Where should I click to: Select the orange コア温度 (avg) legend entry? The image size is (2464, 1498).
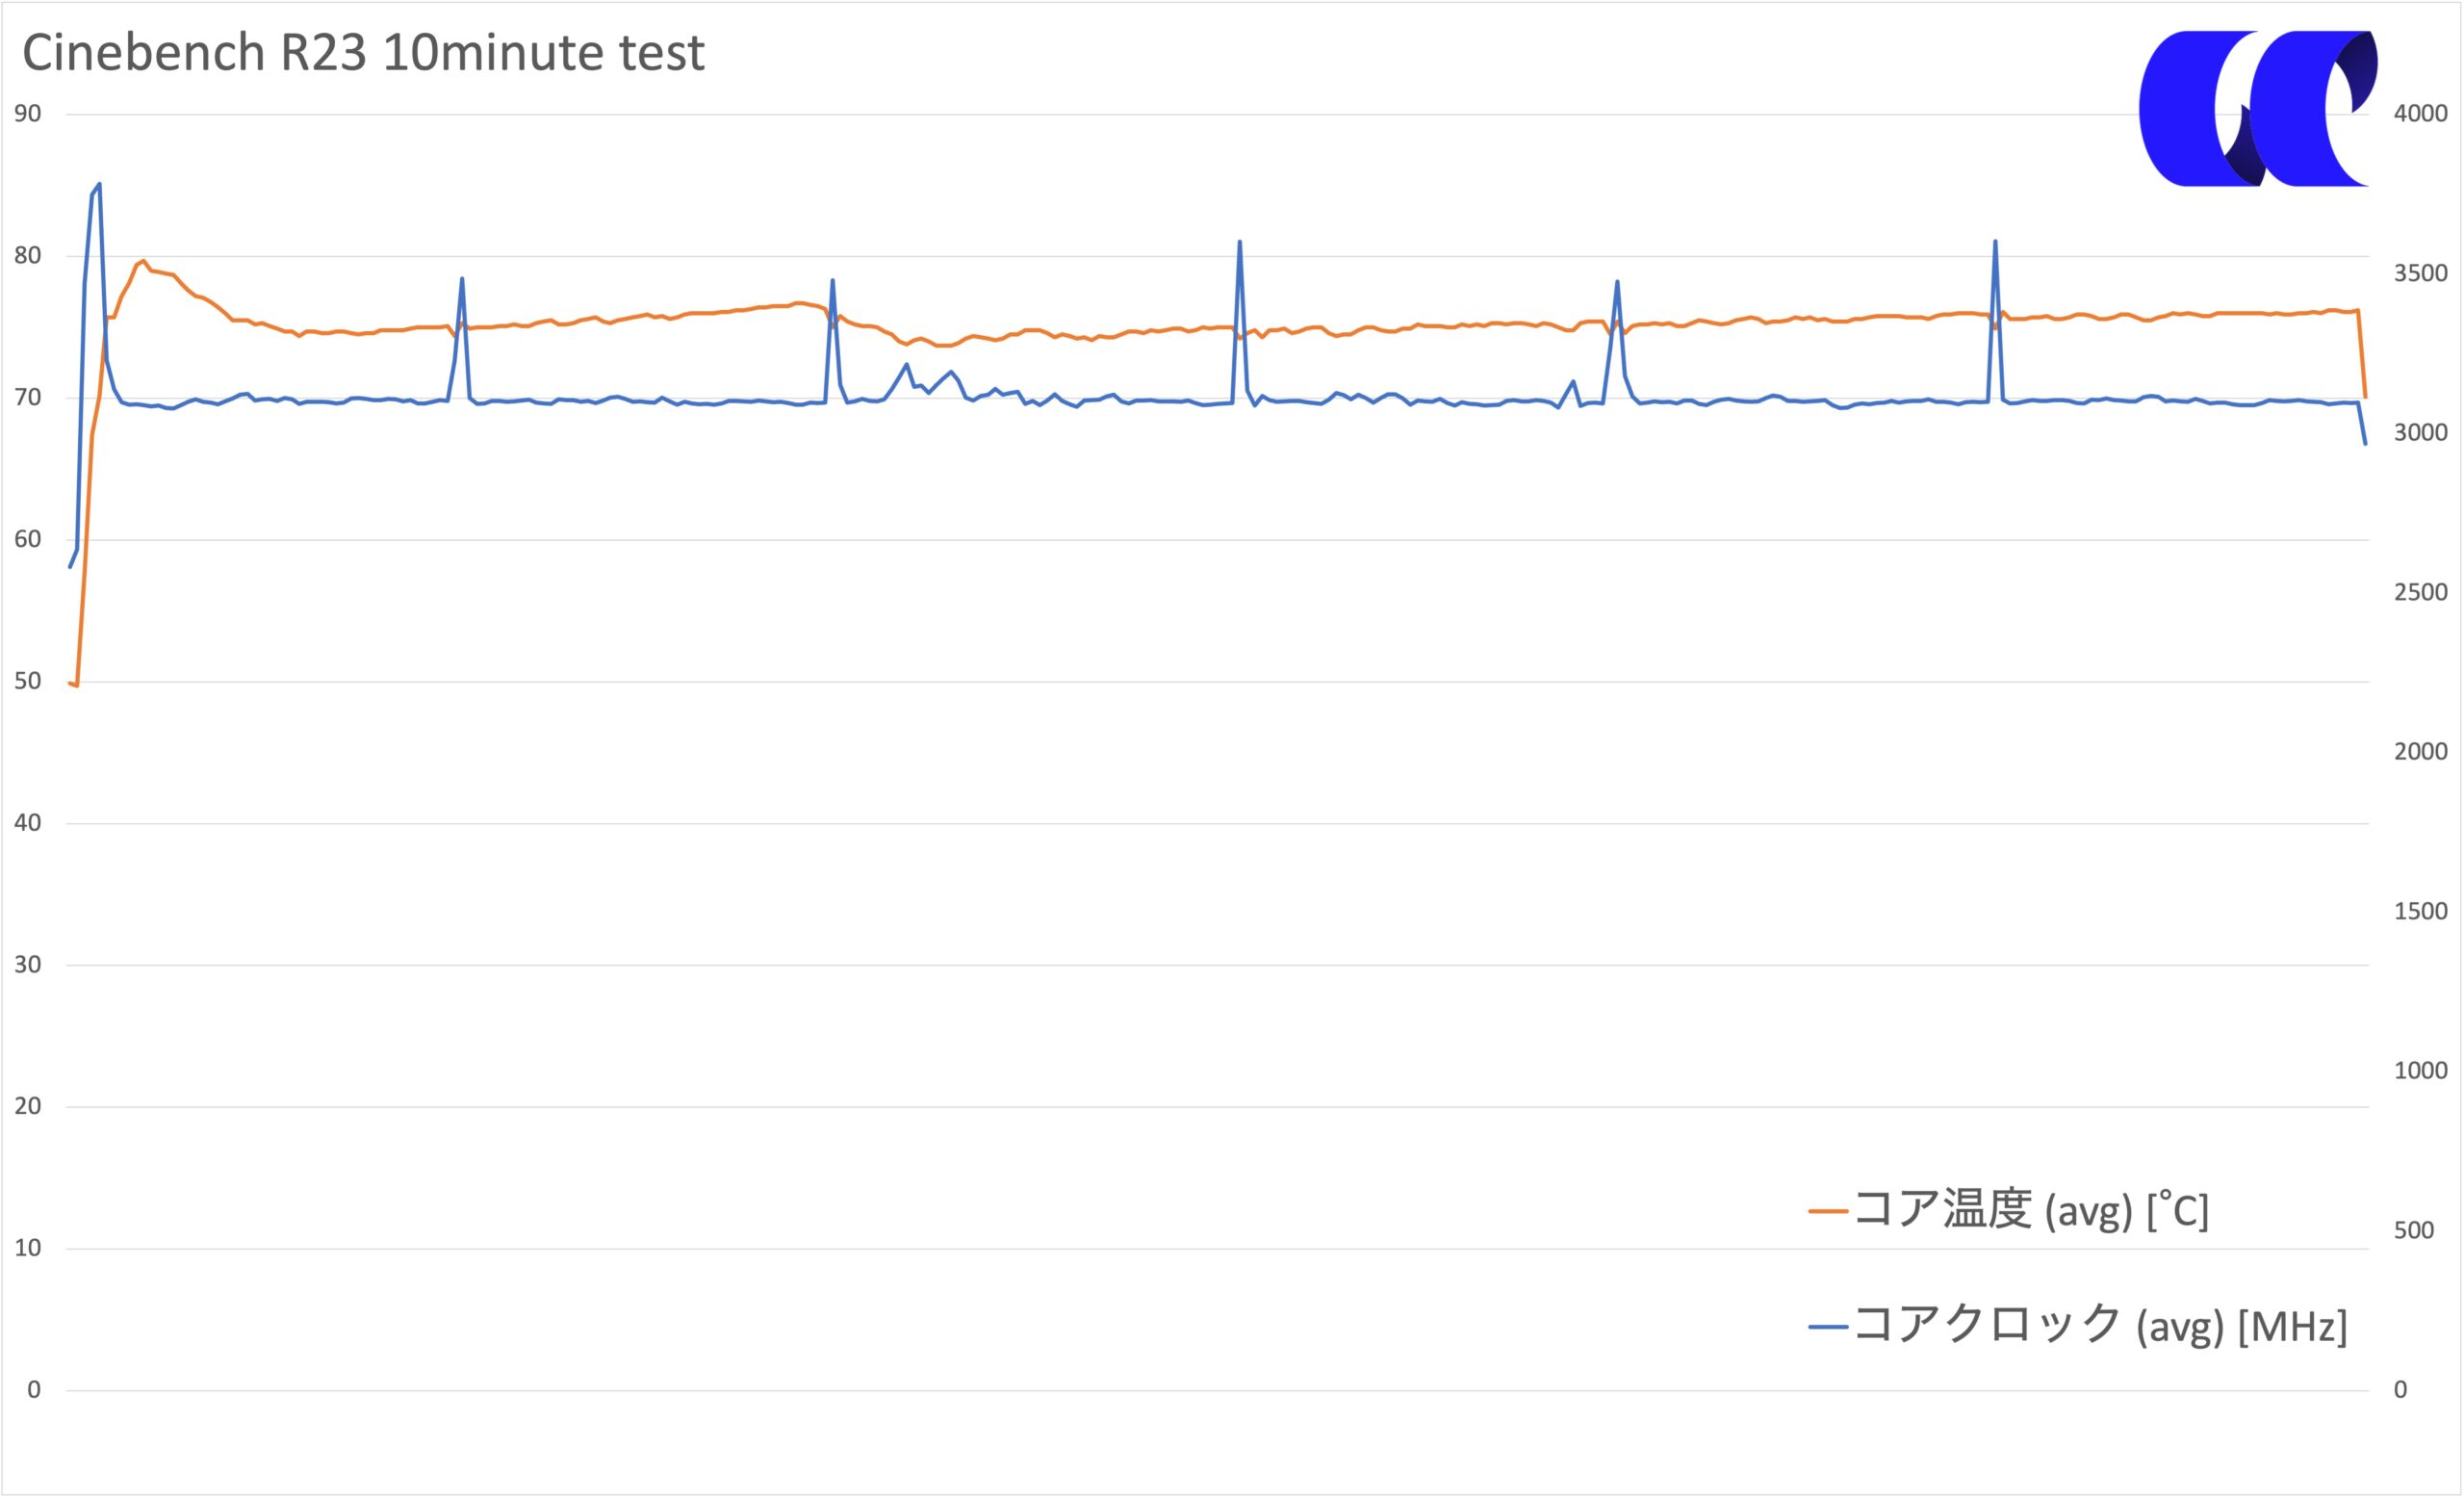[2009, 1210]
